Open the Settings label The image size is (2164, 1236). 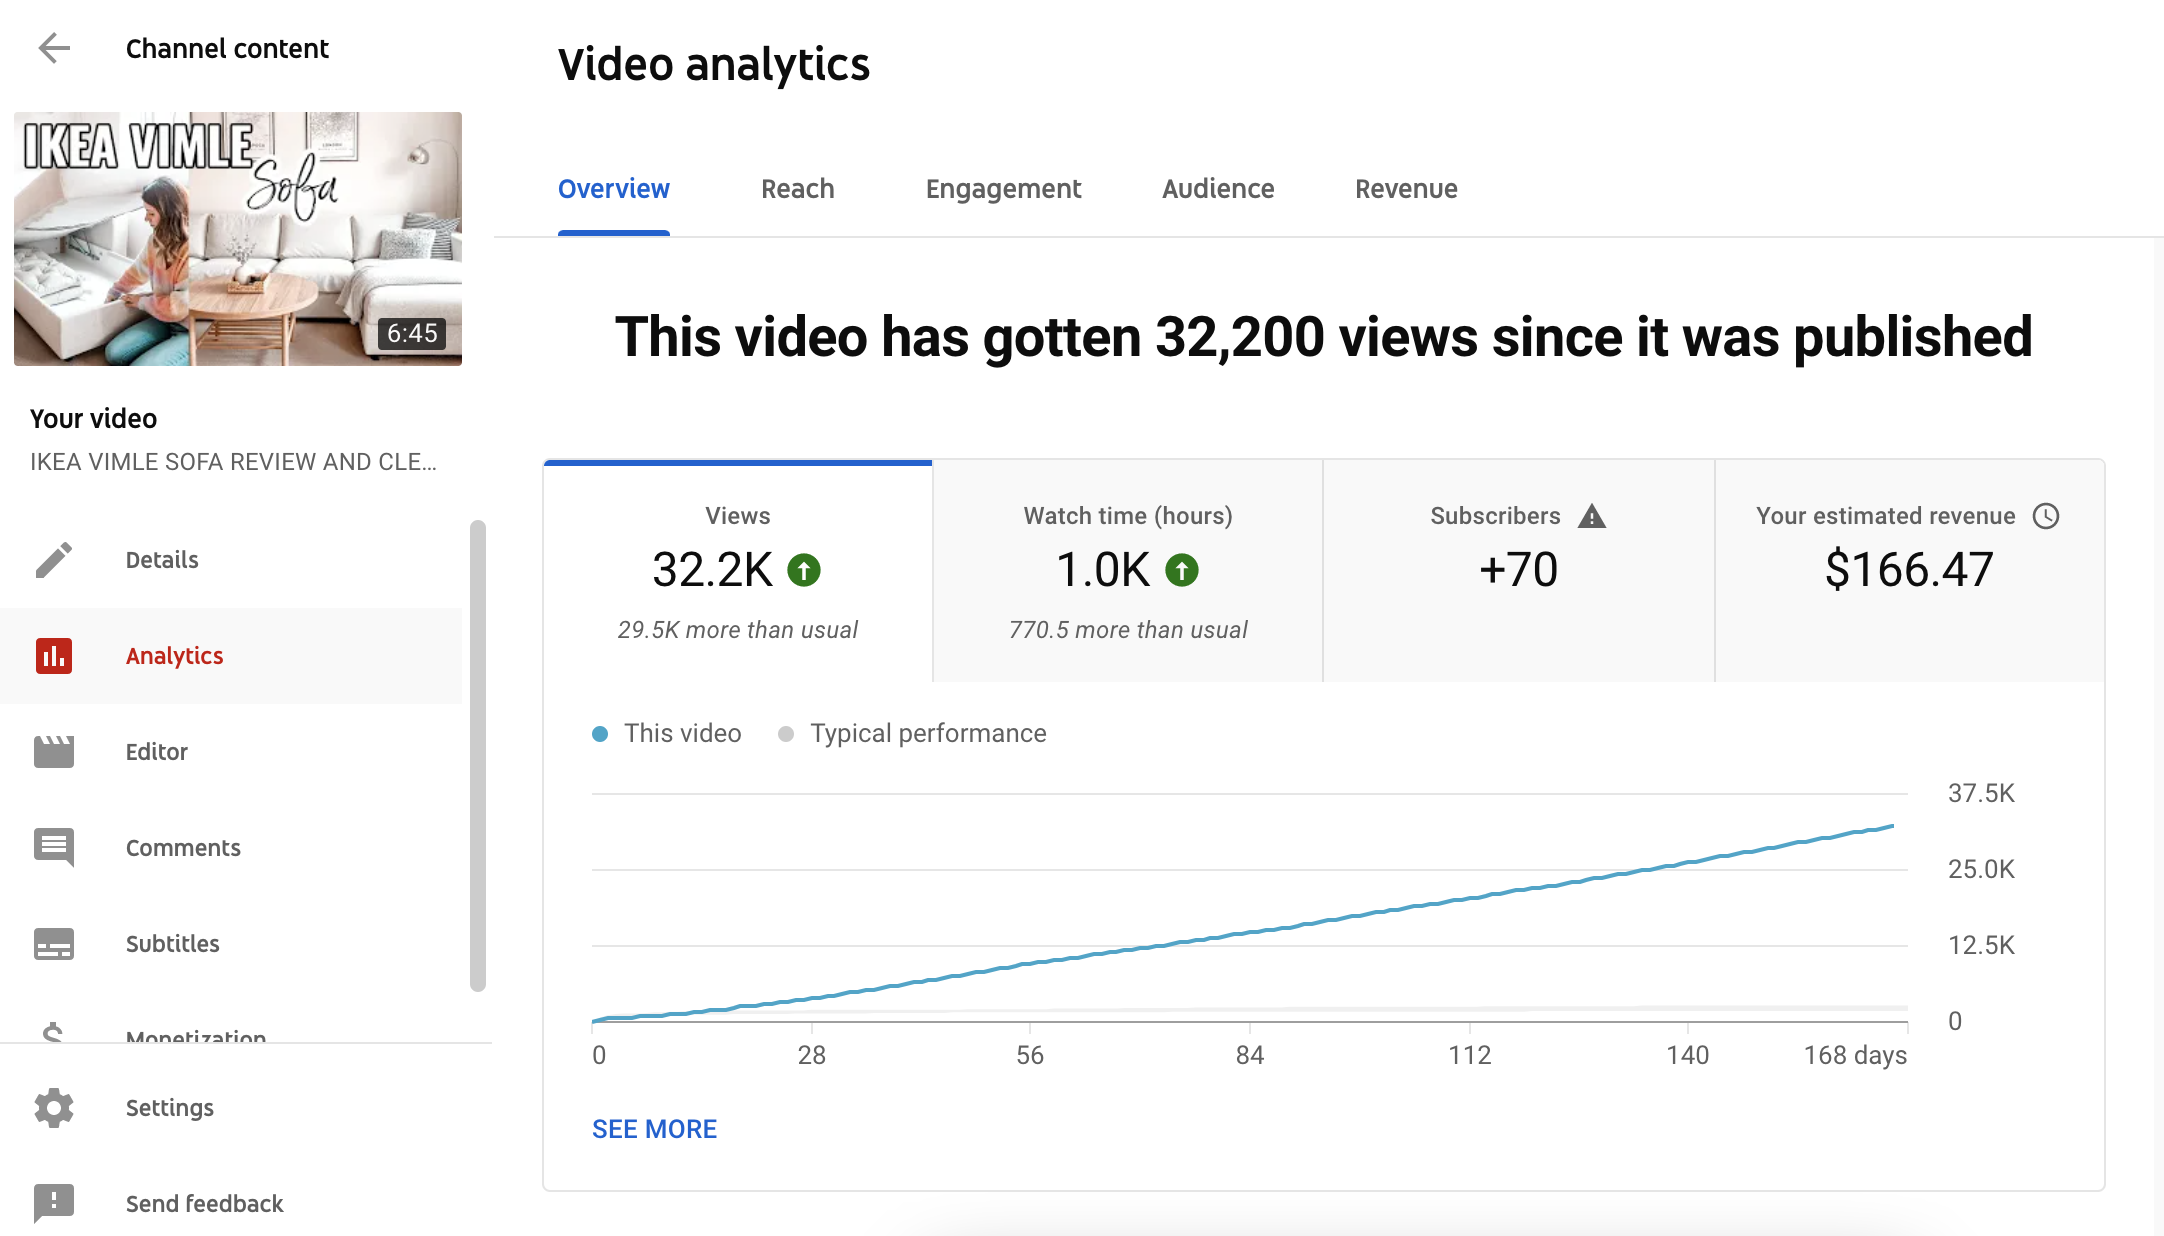tap(169, 1108)
